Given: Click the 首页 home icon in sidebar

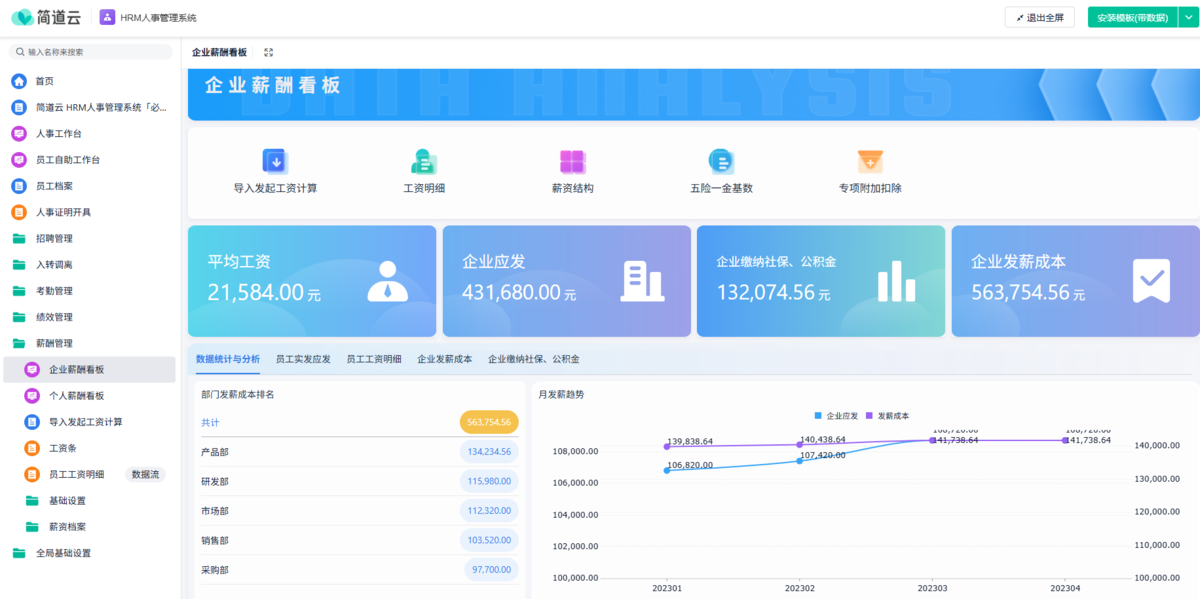Looking at the screenshot, I should click(19, 81).
